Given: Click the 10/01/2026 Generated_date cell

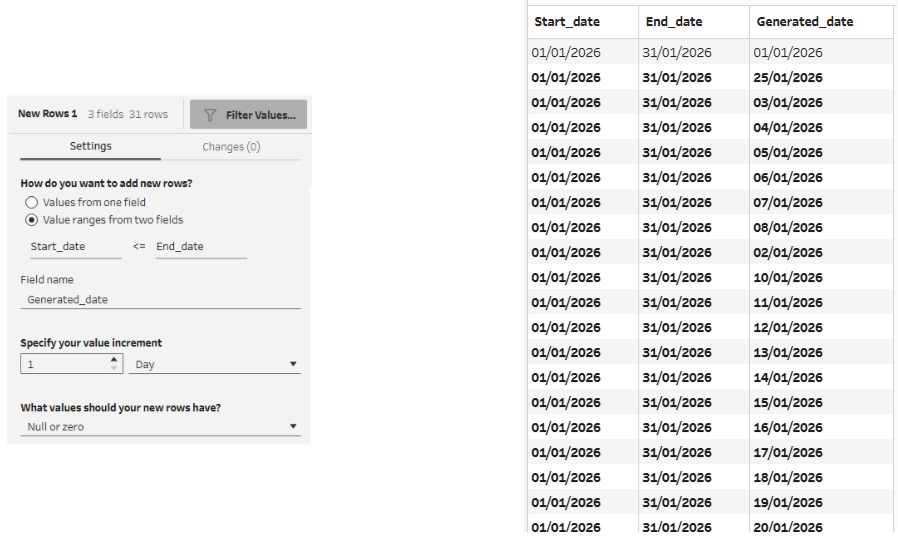Looking at the screenshot, I should pyautogui.click(x=789, y=278).
